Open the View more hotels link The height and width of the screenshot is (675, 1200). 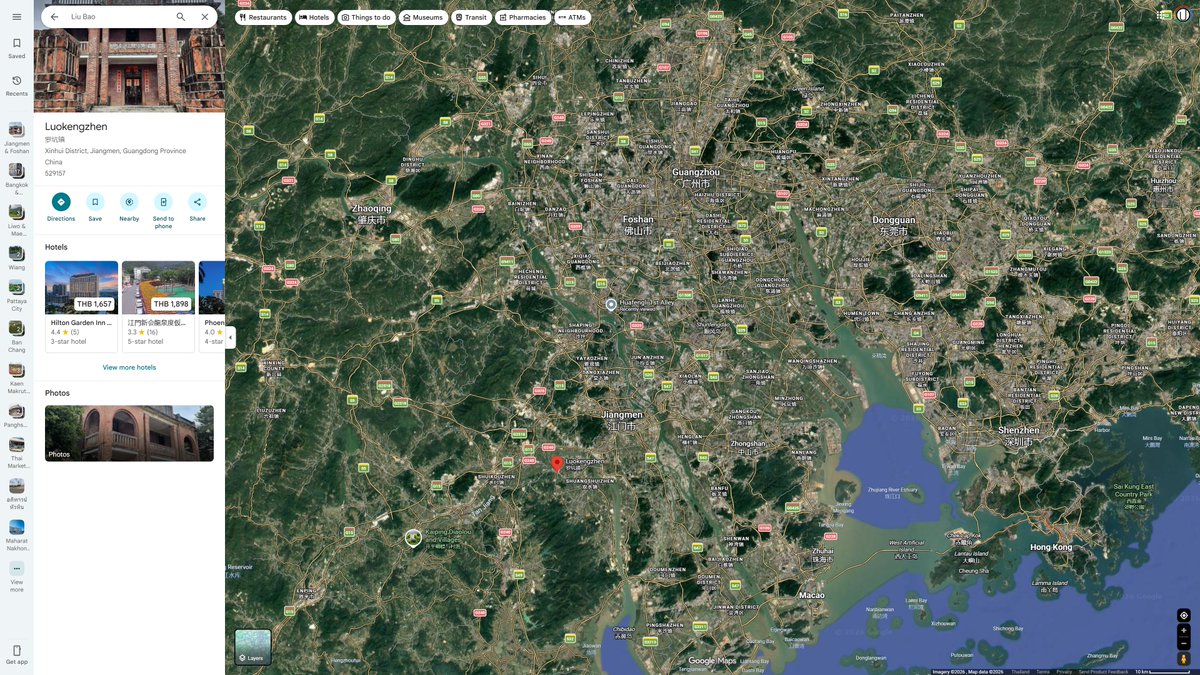(128, 367)
